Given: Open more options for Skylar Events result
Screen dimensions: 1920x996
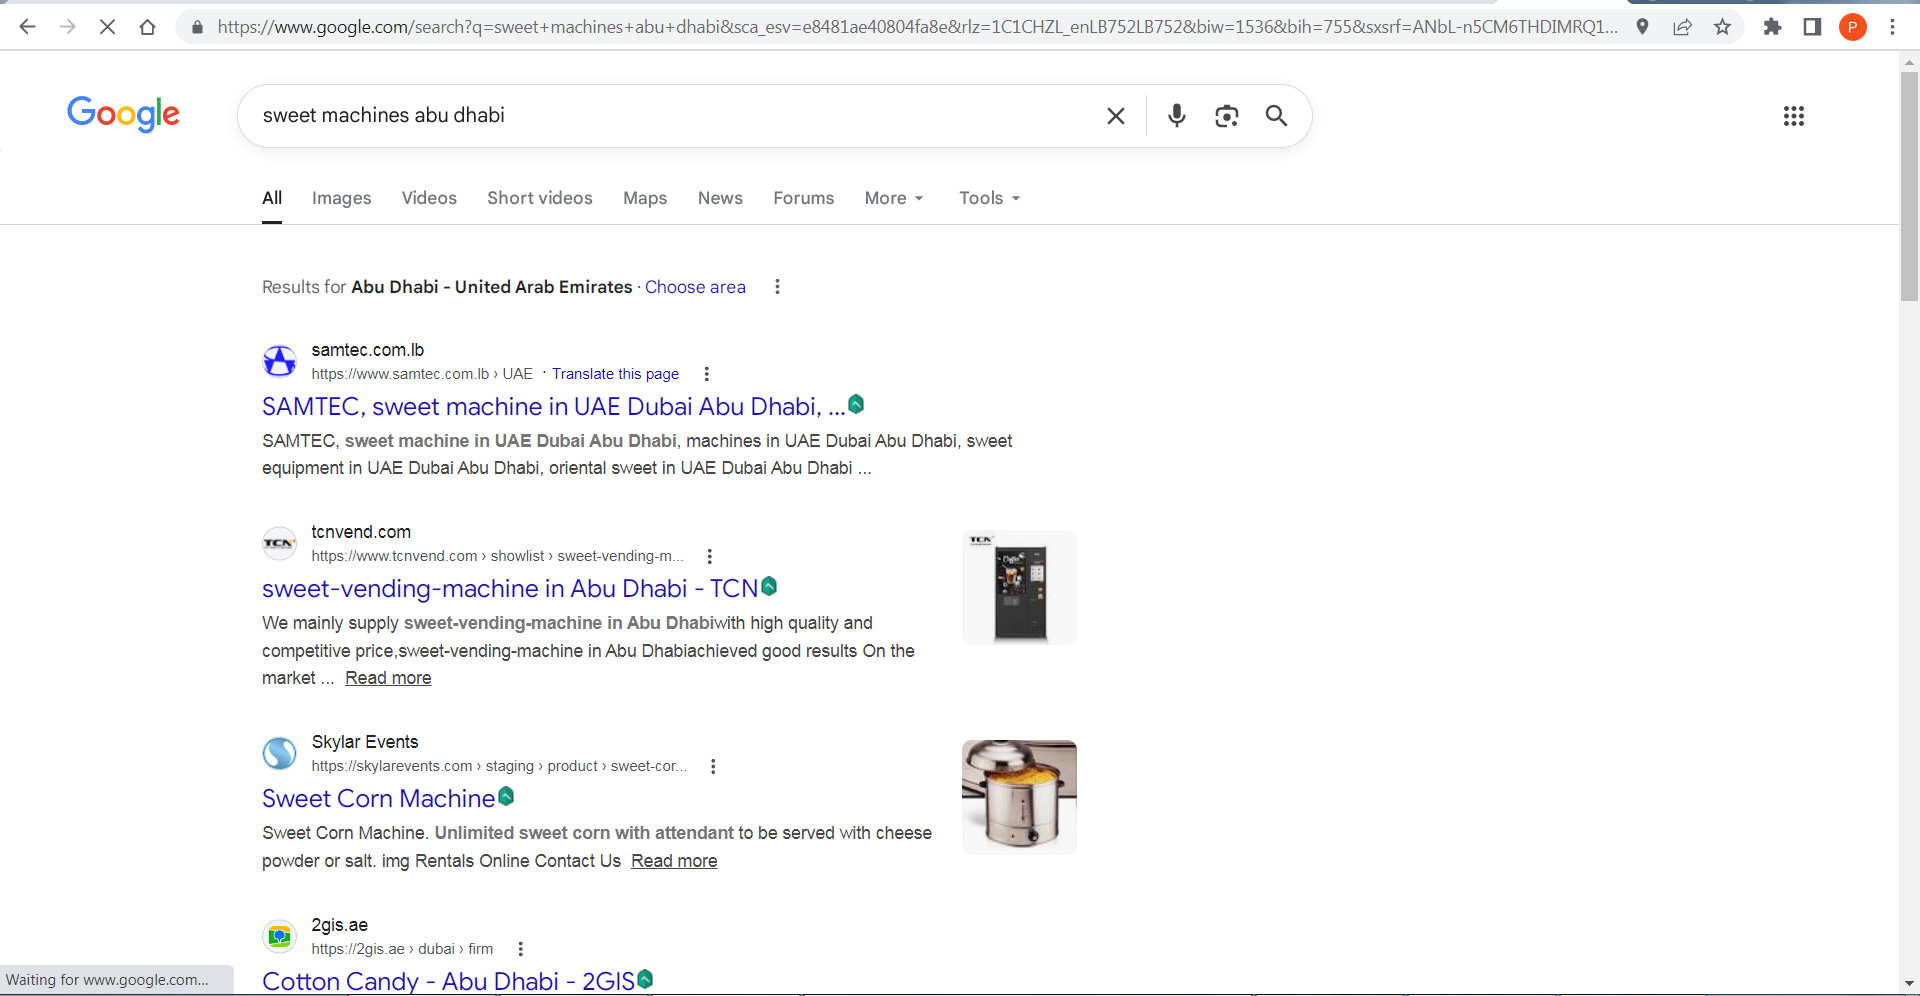Looking at the screenshot, I should 713,766.
